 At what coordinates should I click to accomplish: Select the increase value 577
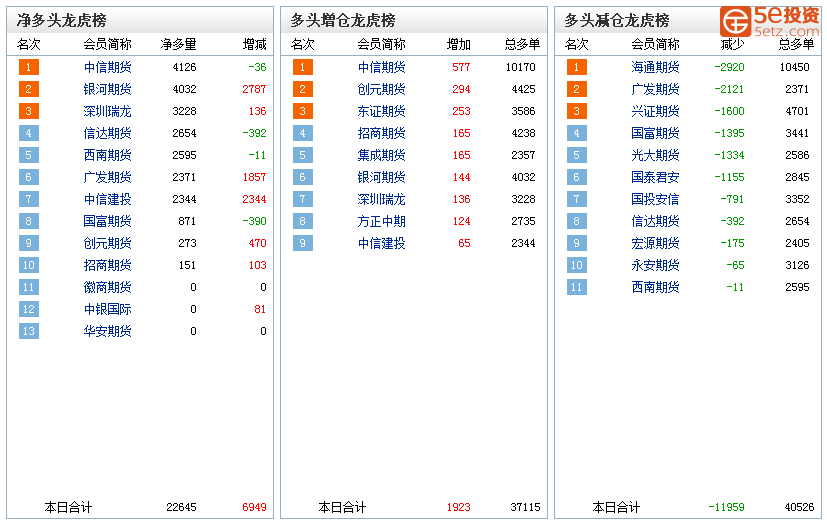tap(461, 67)
